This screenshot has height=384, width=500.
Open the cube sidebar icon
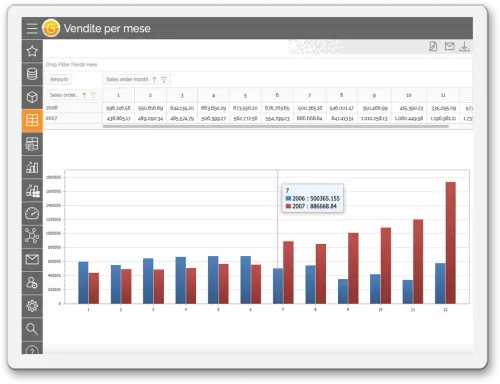click(32, 97)
